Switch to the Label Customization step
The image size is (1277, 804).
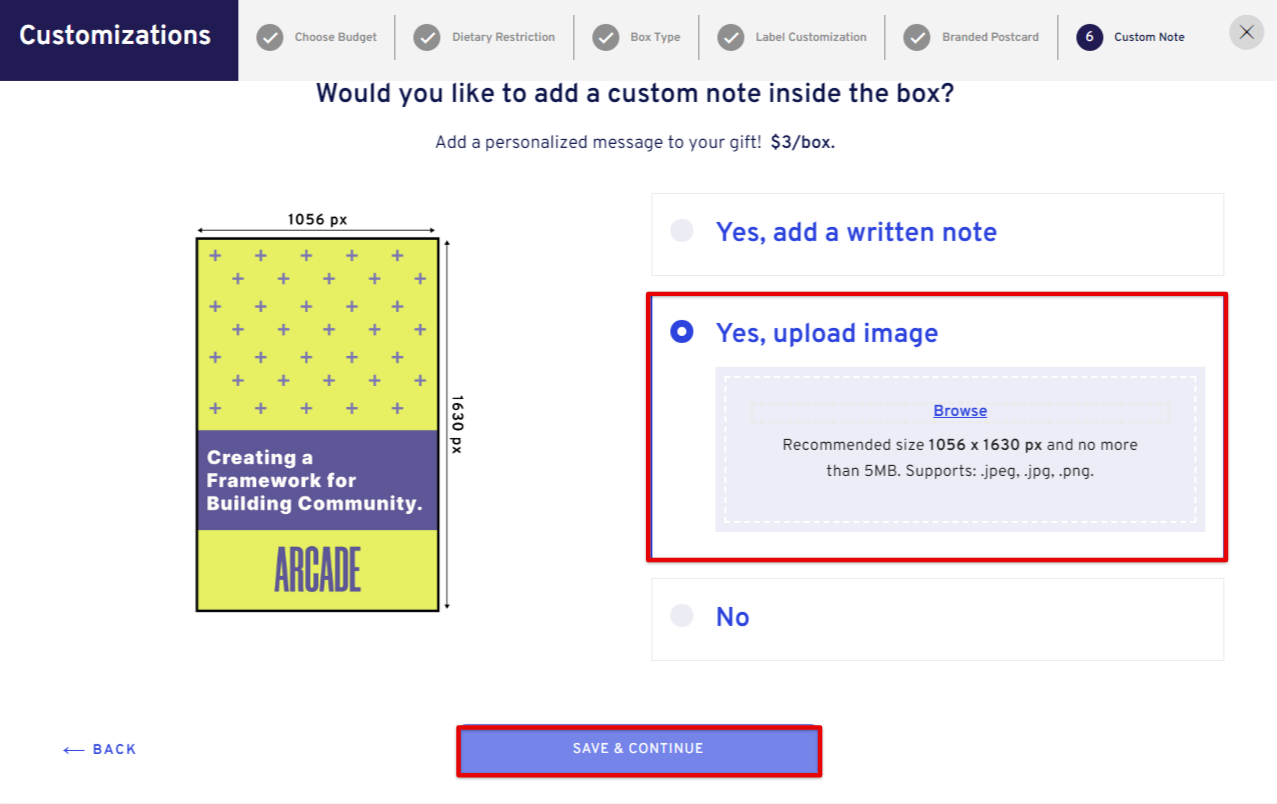click(811, 37)
